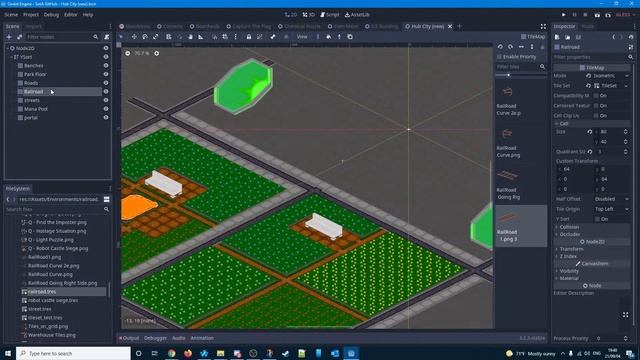Rotate tile right in TileMap panel
The image size is (640, 360).
pos(511,47)
